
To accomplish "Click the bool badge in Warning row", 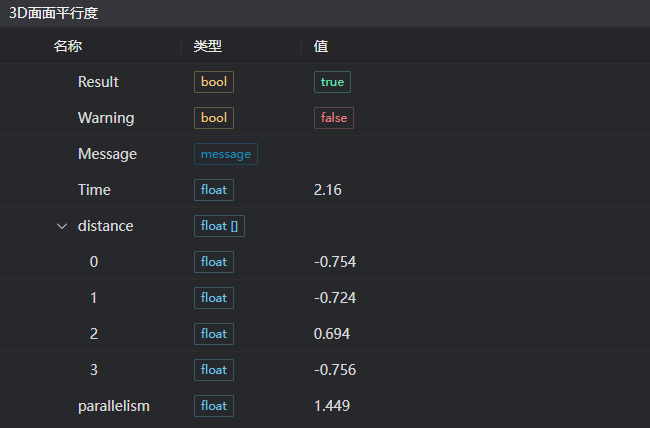I will pos(213,118).
